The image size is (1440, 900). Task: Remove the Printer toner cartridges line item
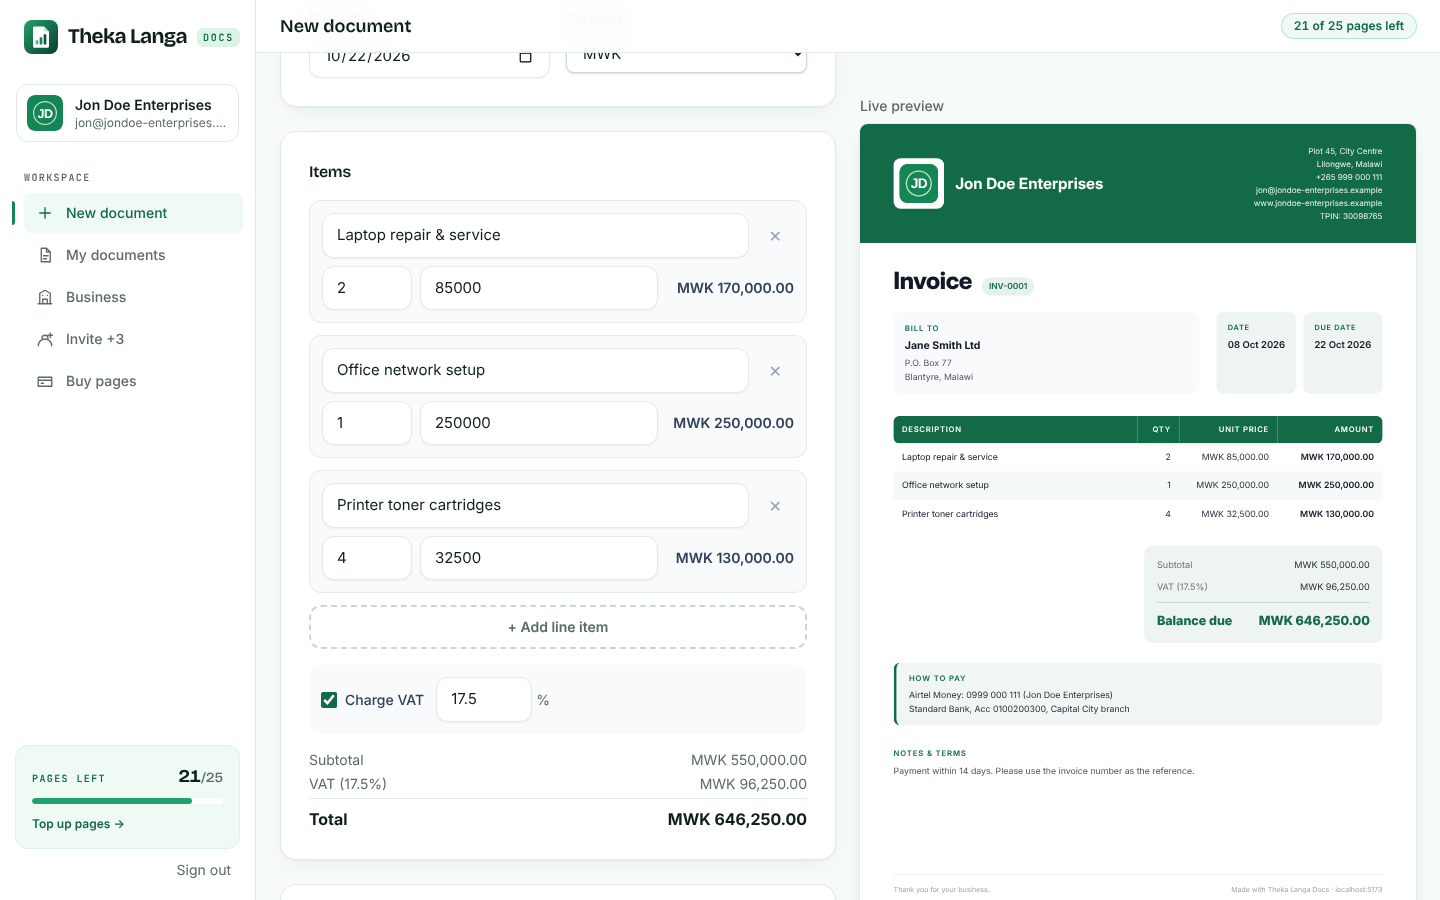[775, 506]
